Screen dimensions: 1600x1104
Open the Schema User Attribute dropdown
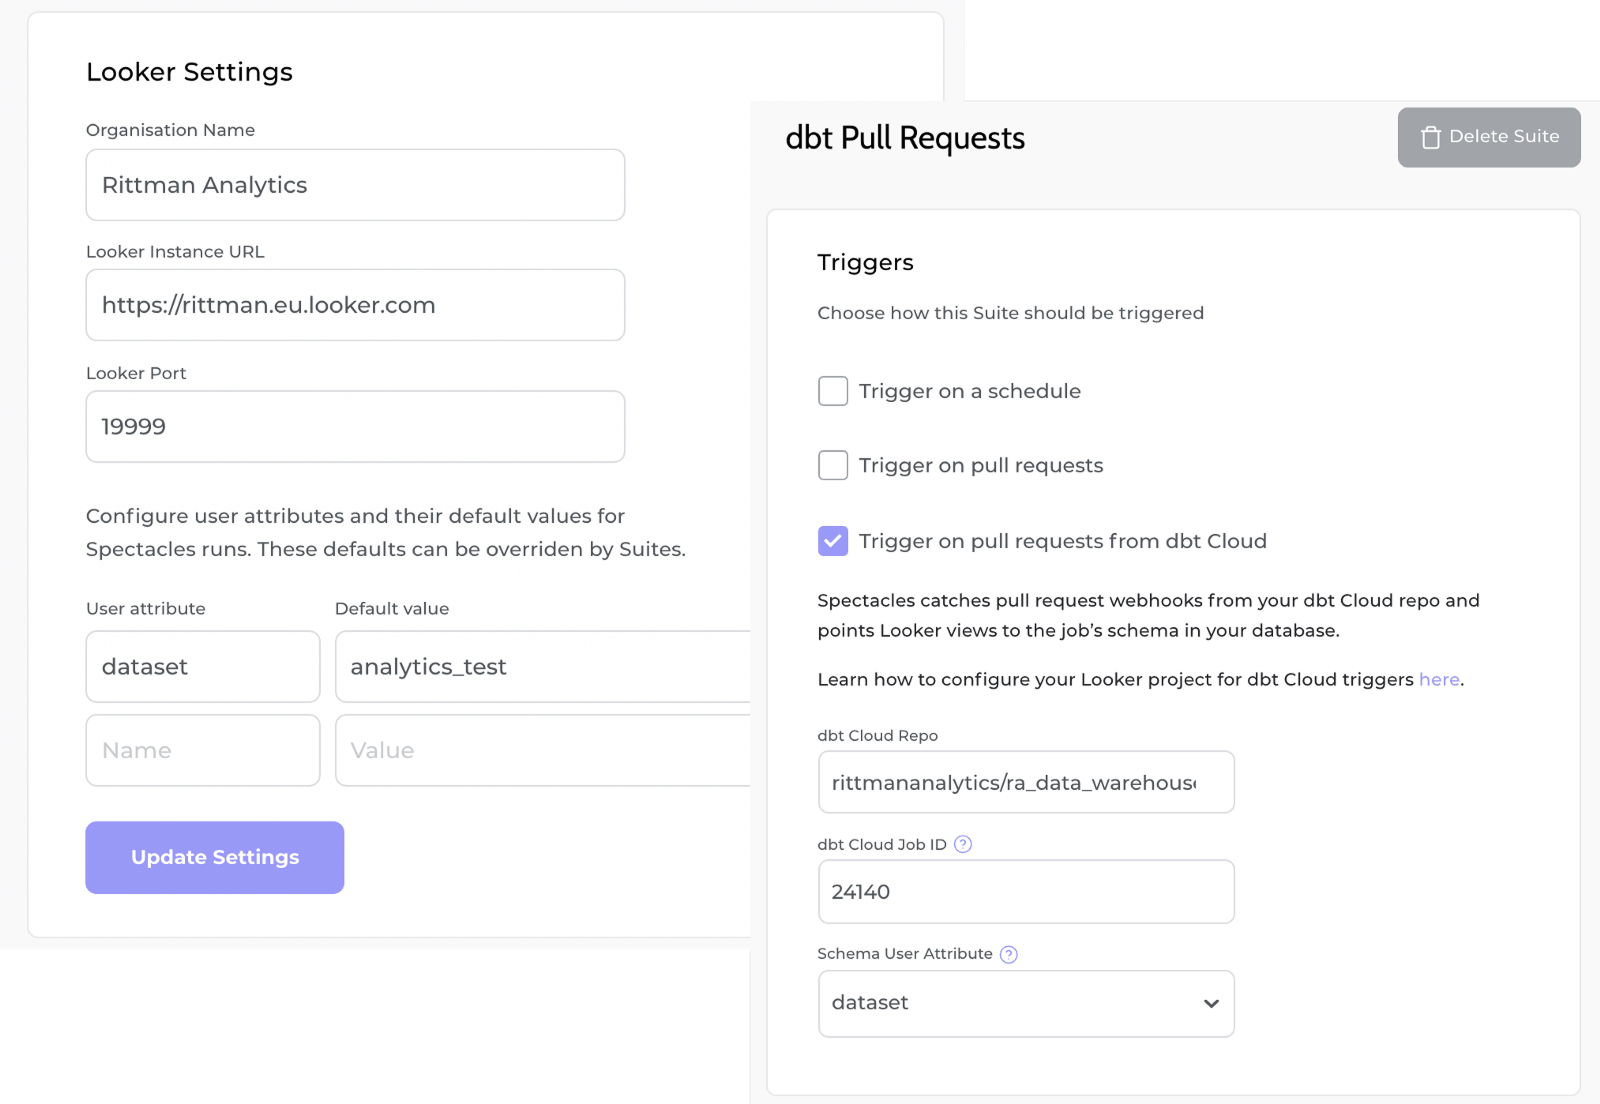pos(1025,1003)
